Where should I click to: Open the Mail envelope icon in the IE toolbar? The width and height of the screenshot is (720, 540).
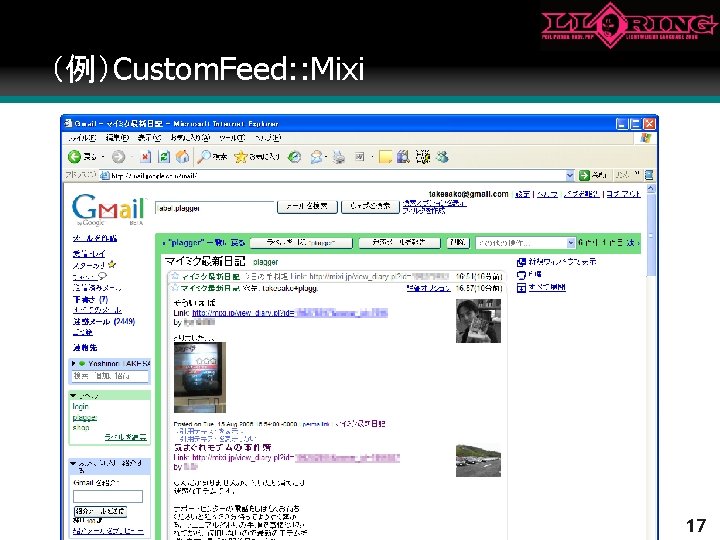point(316,157)
